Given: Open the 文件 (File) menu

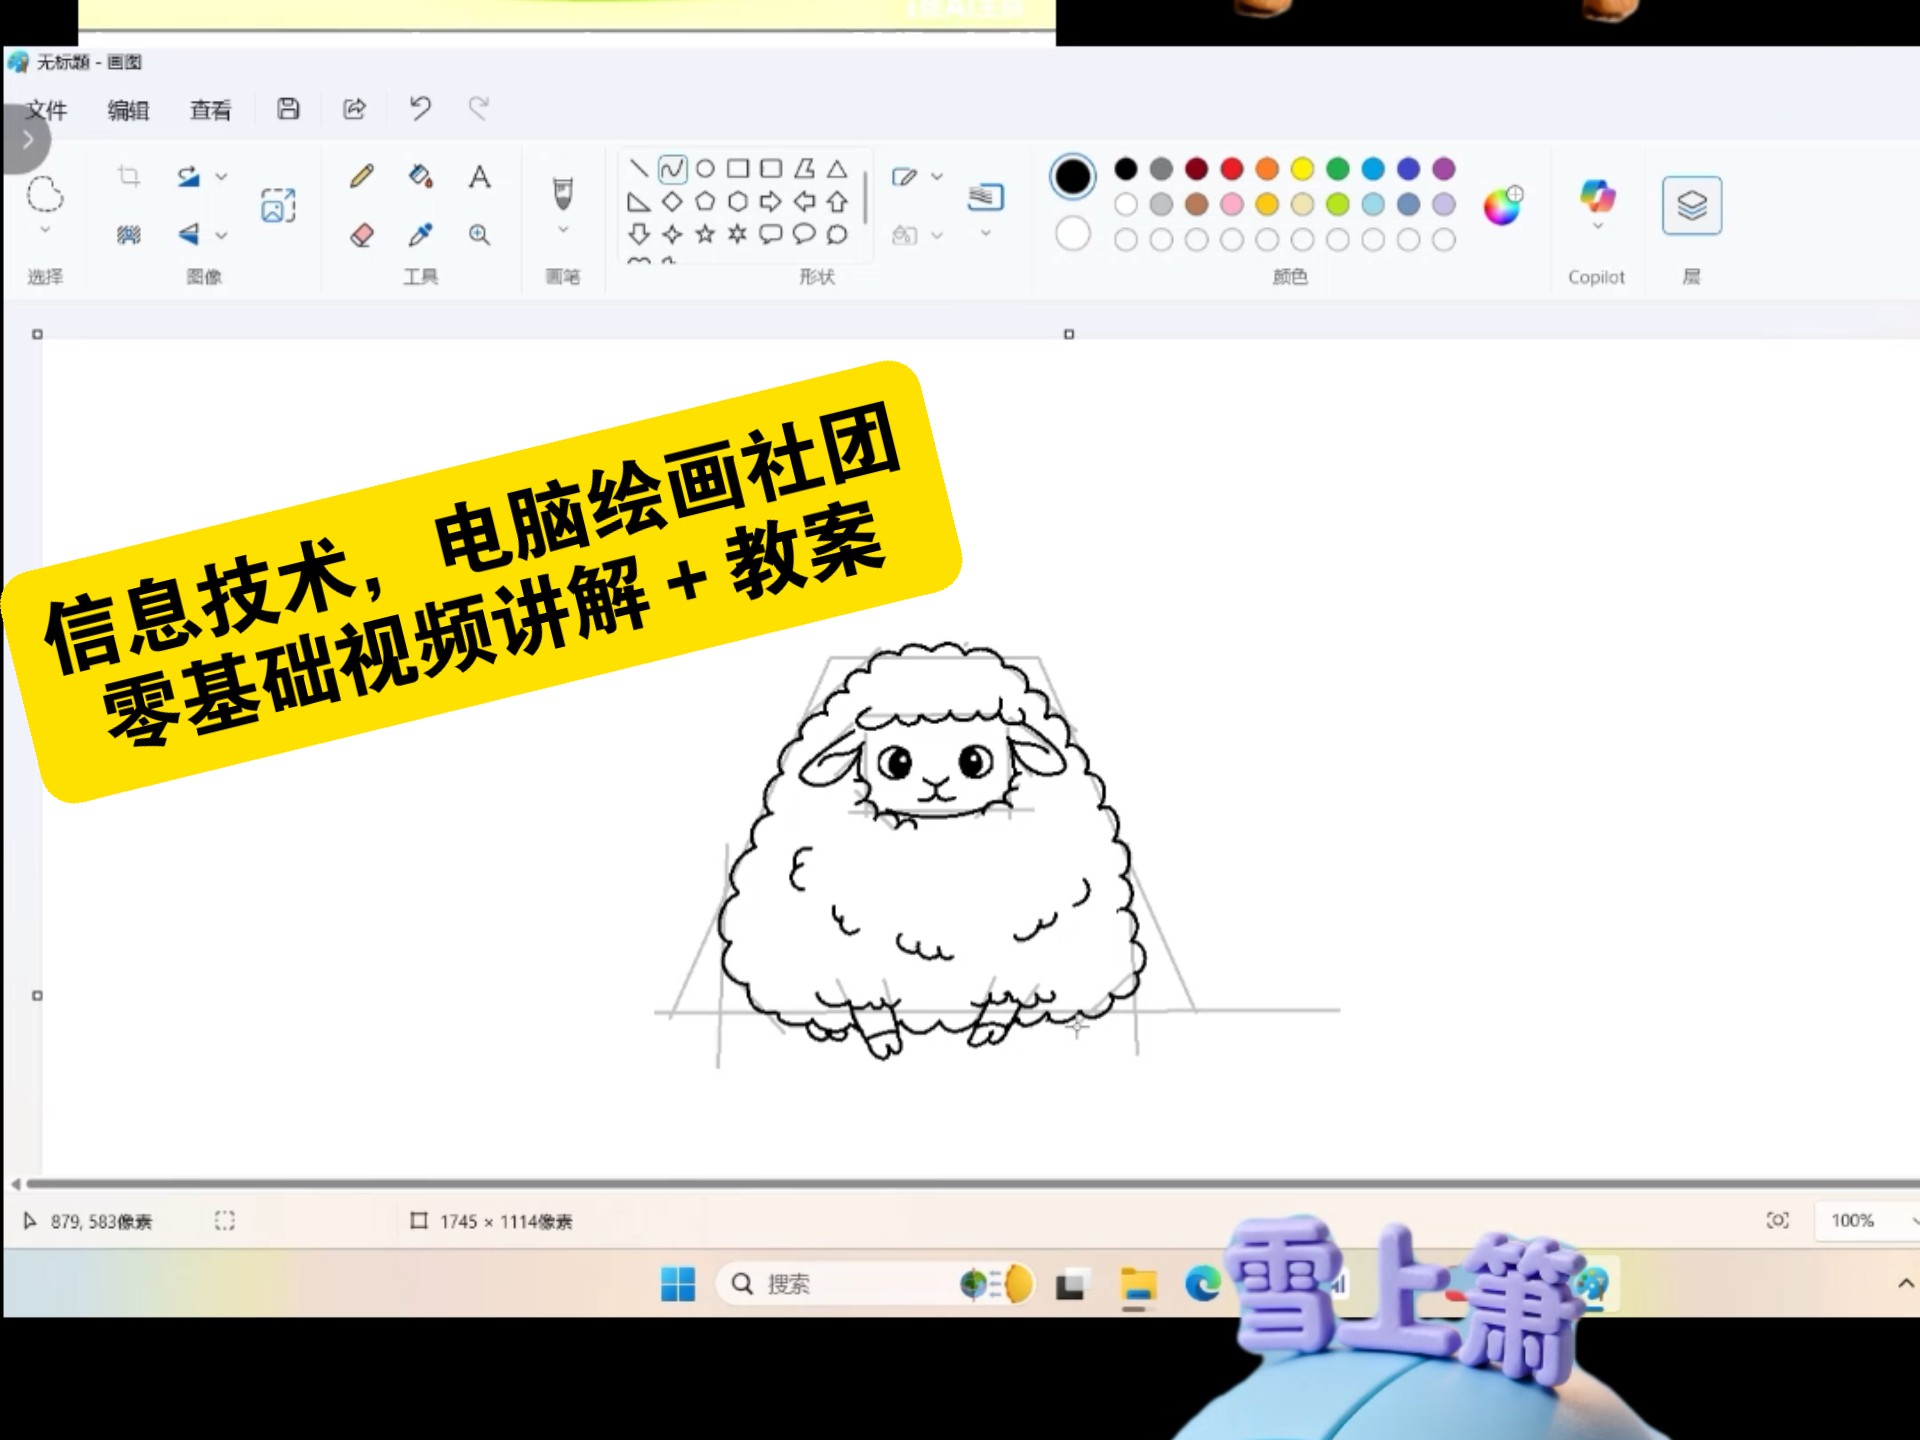Looking at the screenshot, I should 47,110.
